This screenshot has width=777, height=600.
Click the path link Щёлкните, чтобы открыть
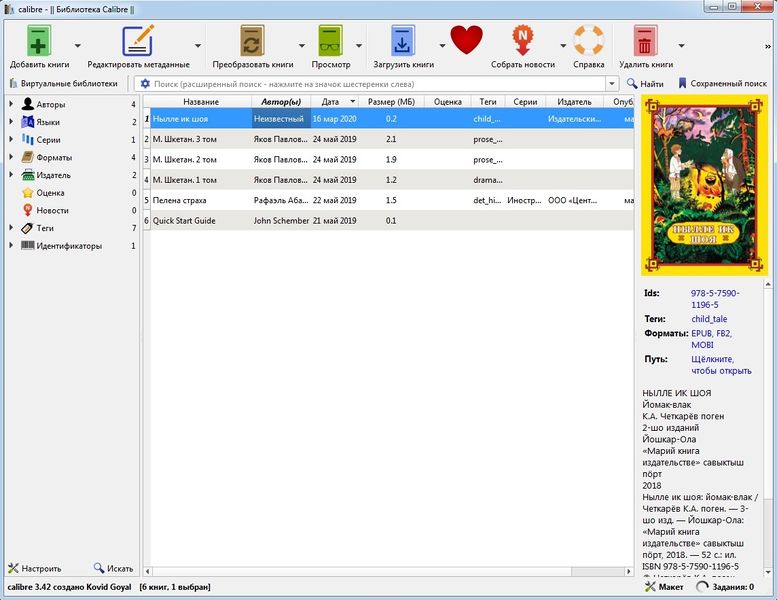(721, 365)
